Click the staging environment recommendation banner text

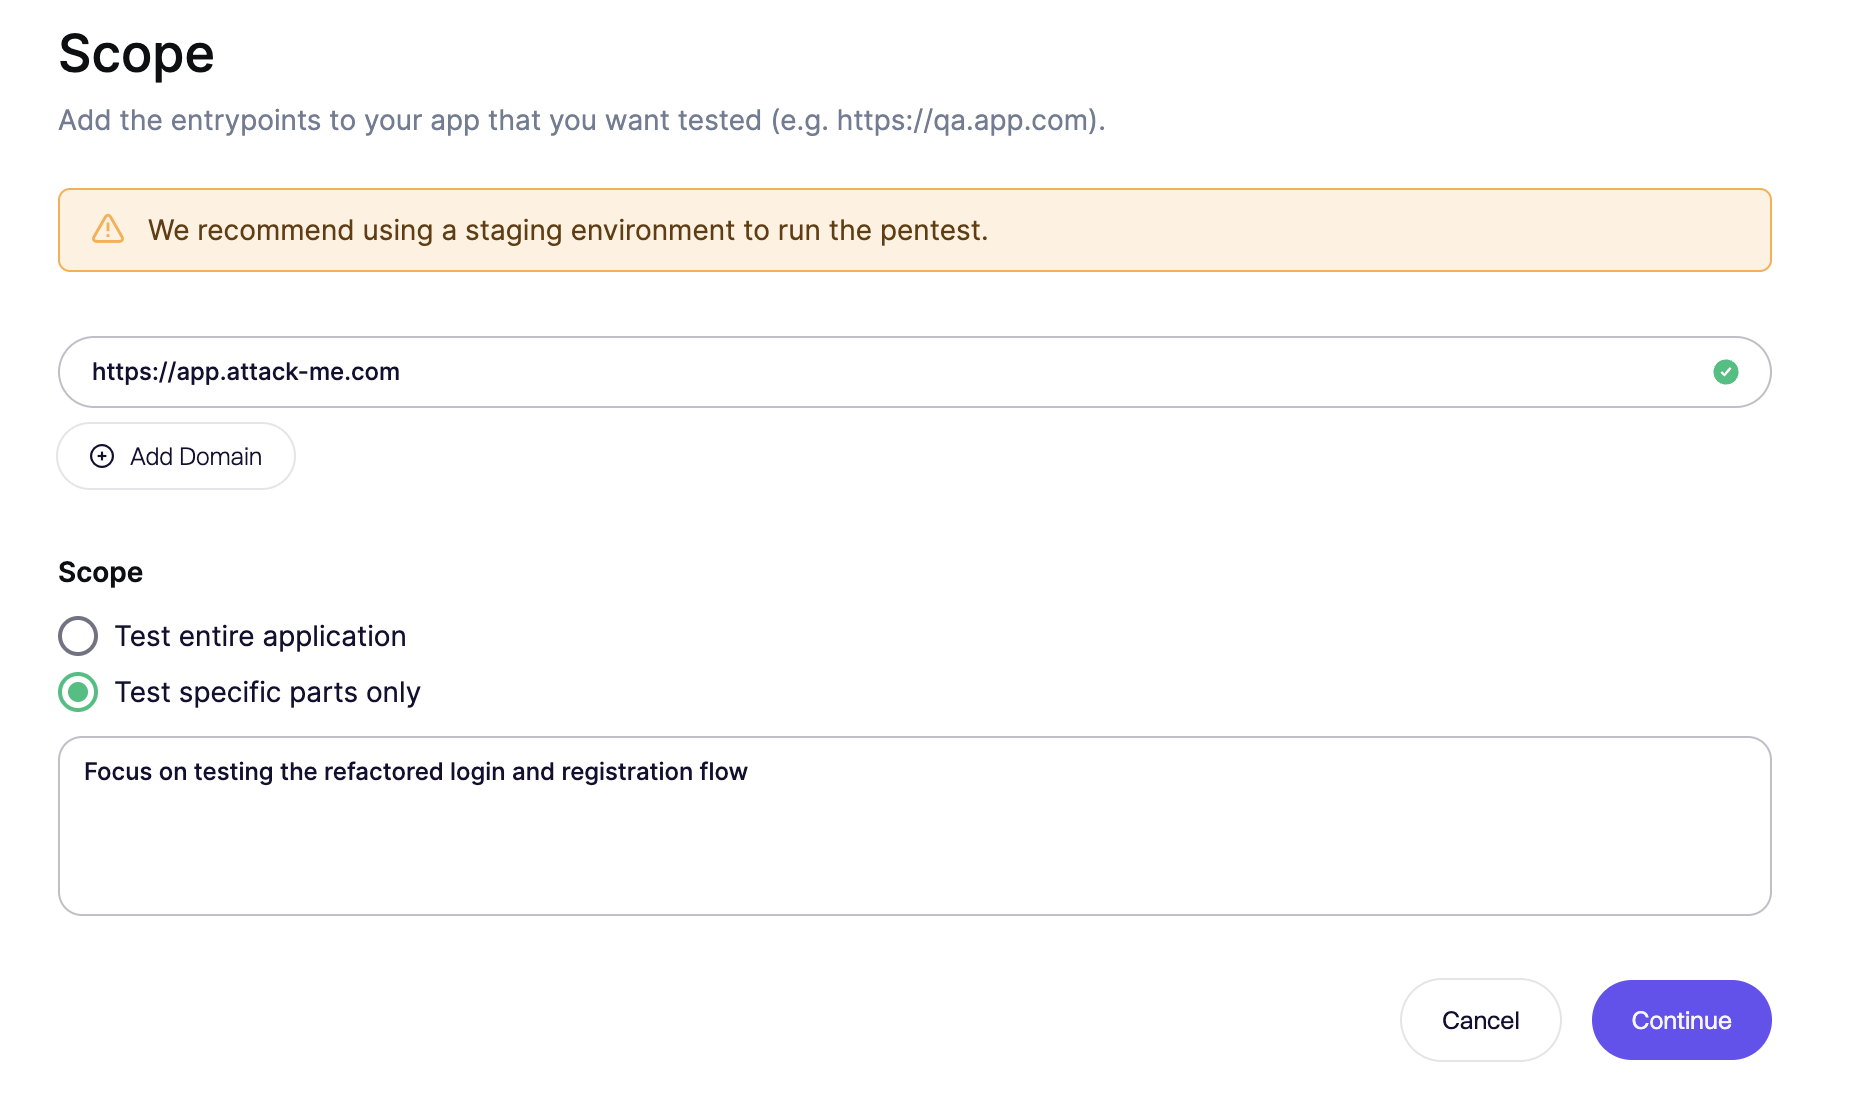point(567,230)
